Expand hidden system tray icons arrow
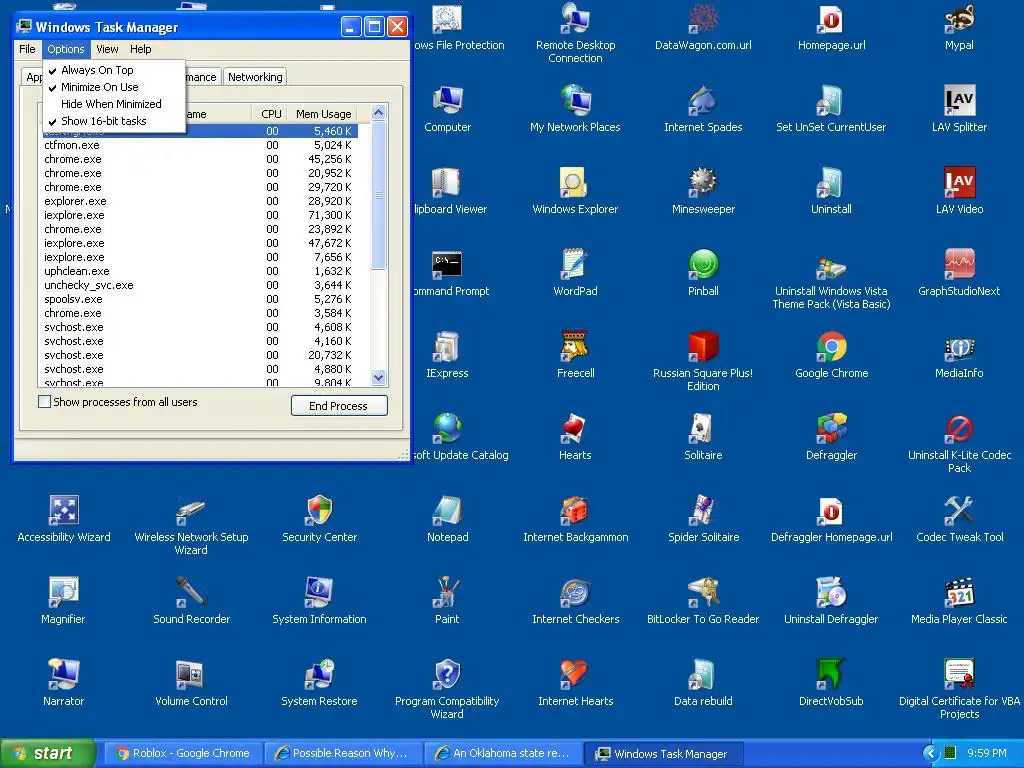The image size is (1024, 768). pyautogui.click(x=930, y=753)
